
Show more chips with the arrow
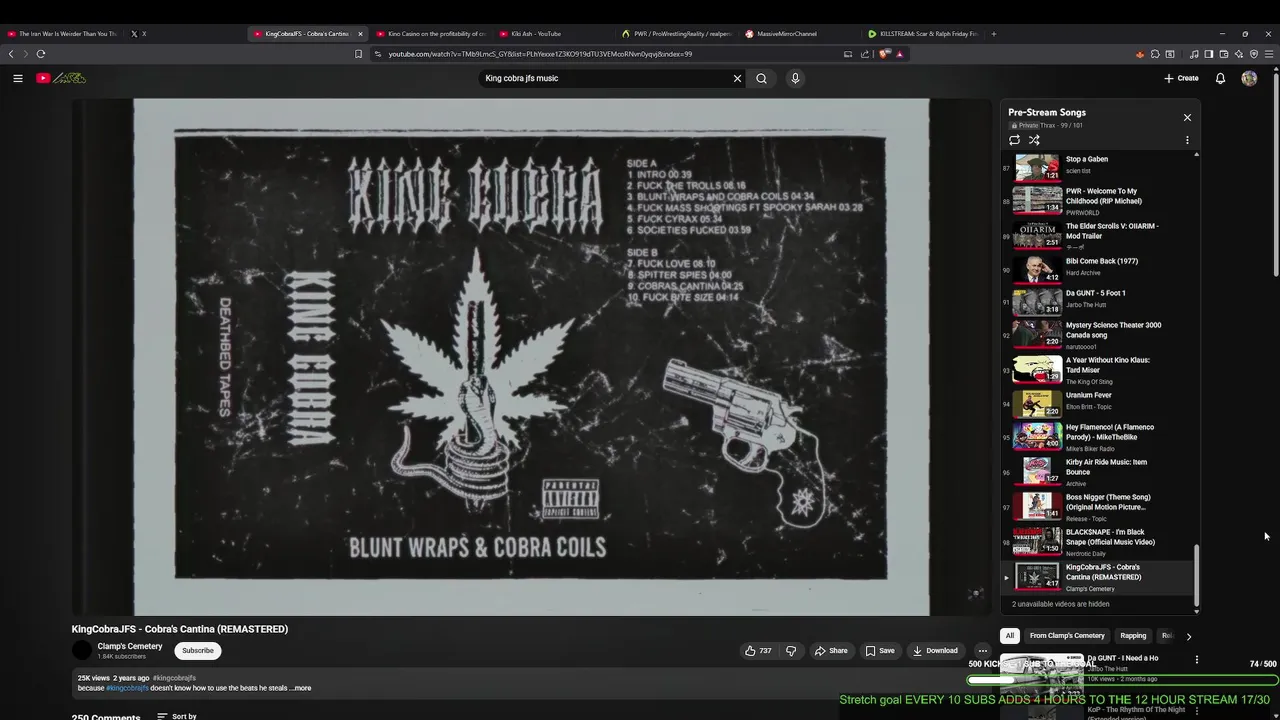[x=1188, y=636]
